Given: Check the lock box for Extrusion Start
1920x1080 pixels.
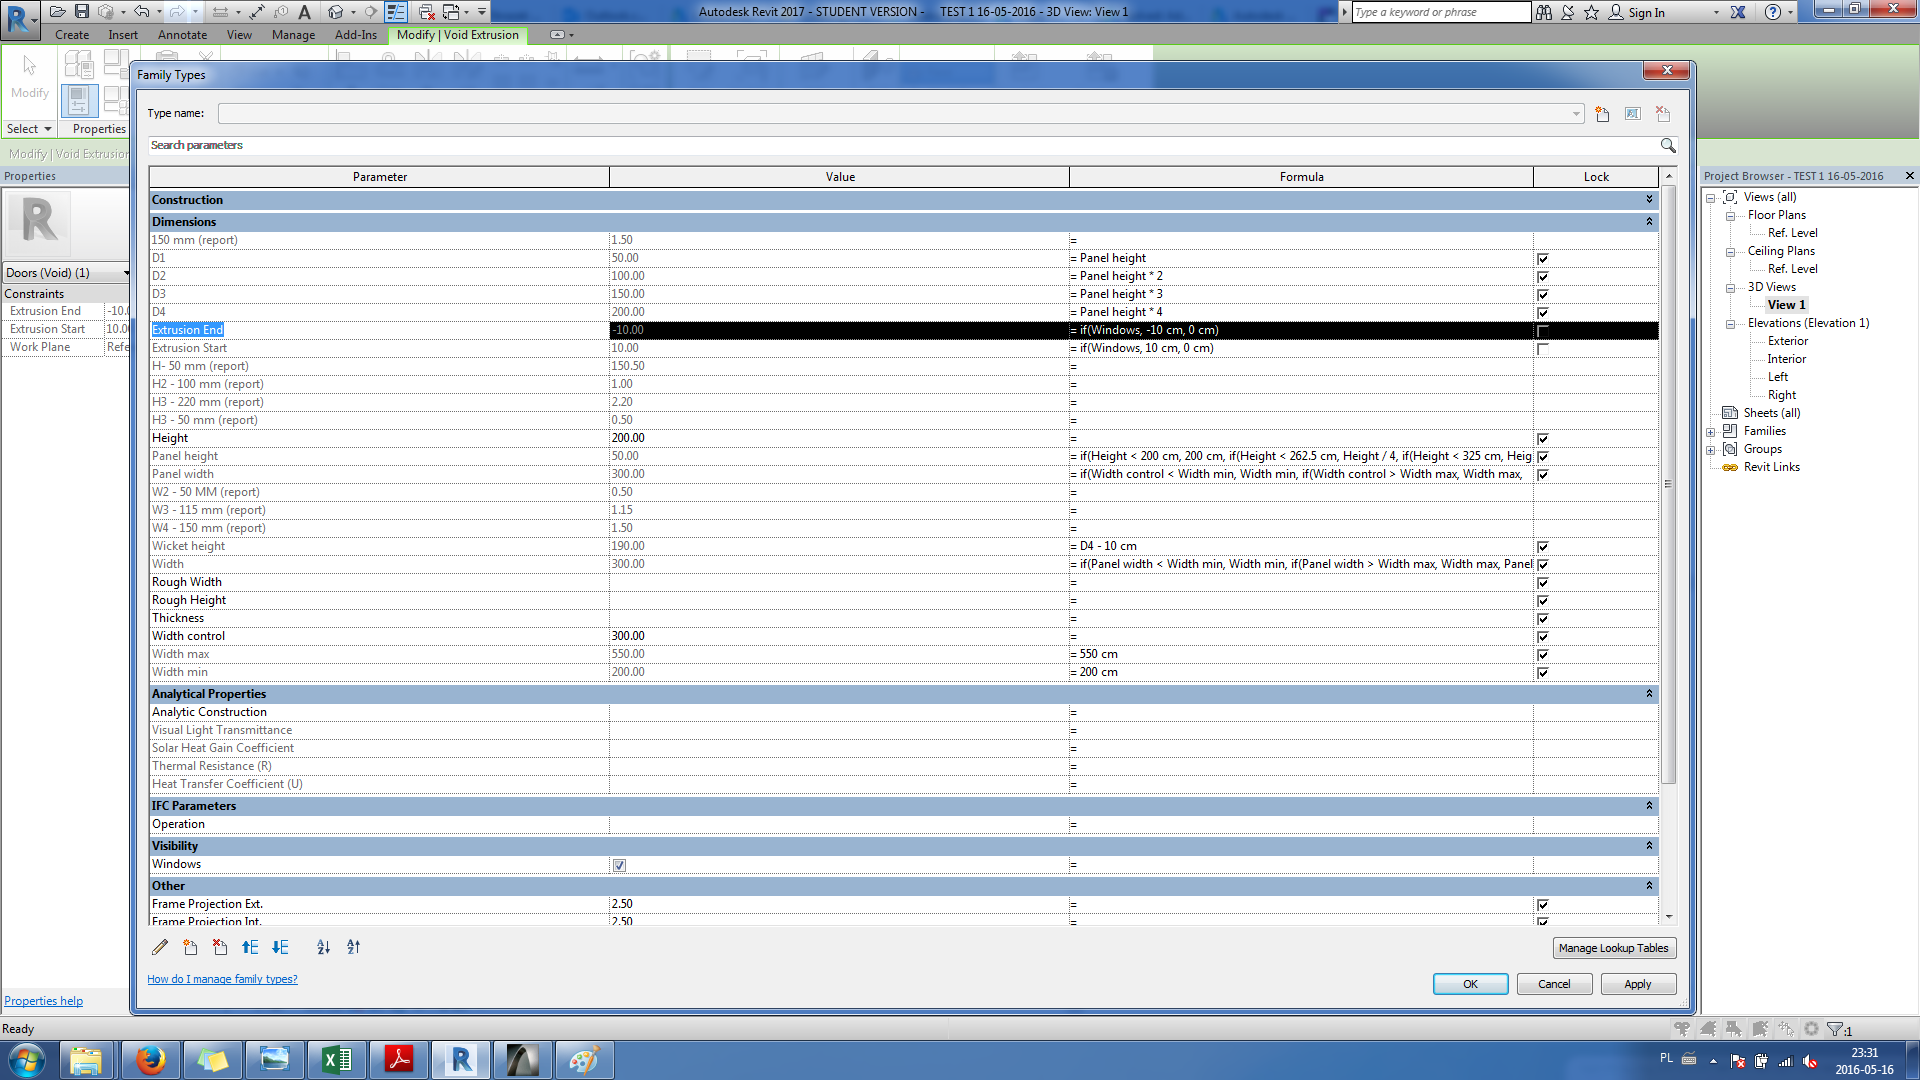Looking at the screenshot, I should click(x=1543, y=349).
